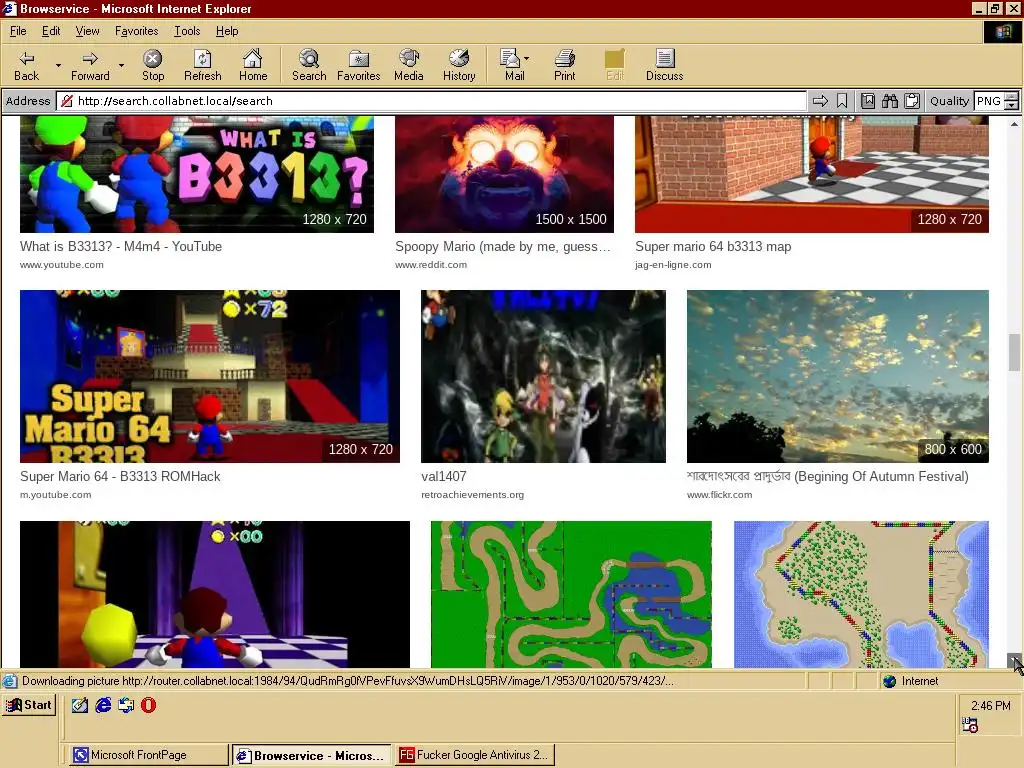Switch to Fucker Google Antivirus taskbar button
Image resolution: width=1024 pixels, height=768 pixels.
point(475,755)
